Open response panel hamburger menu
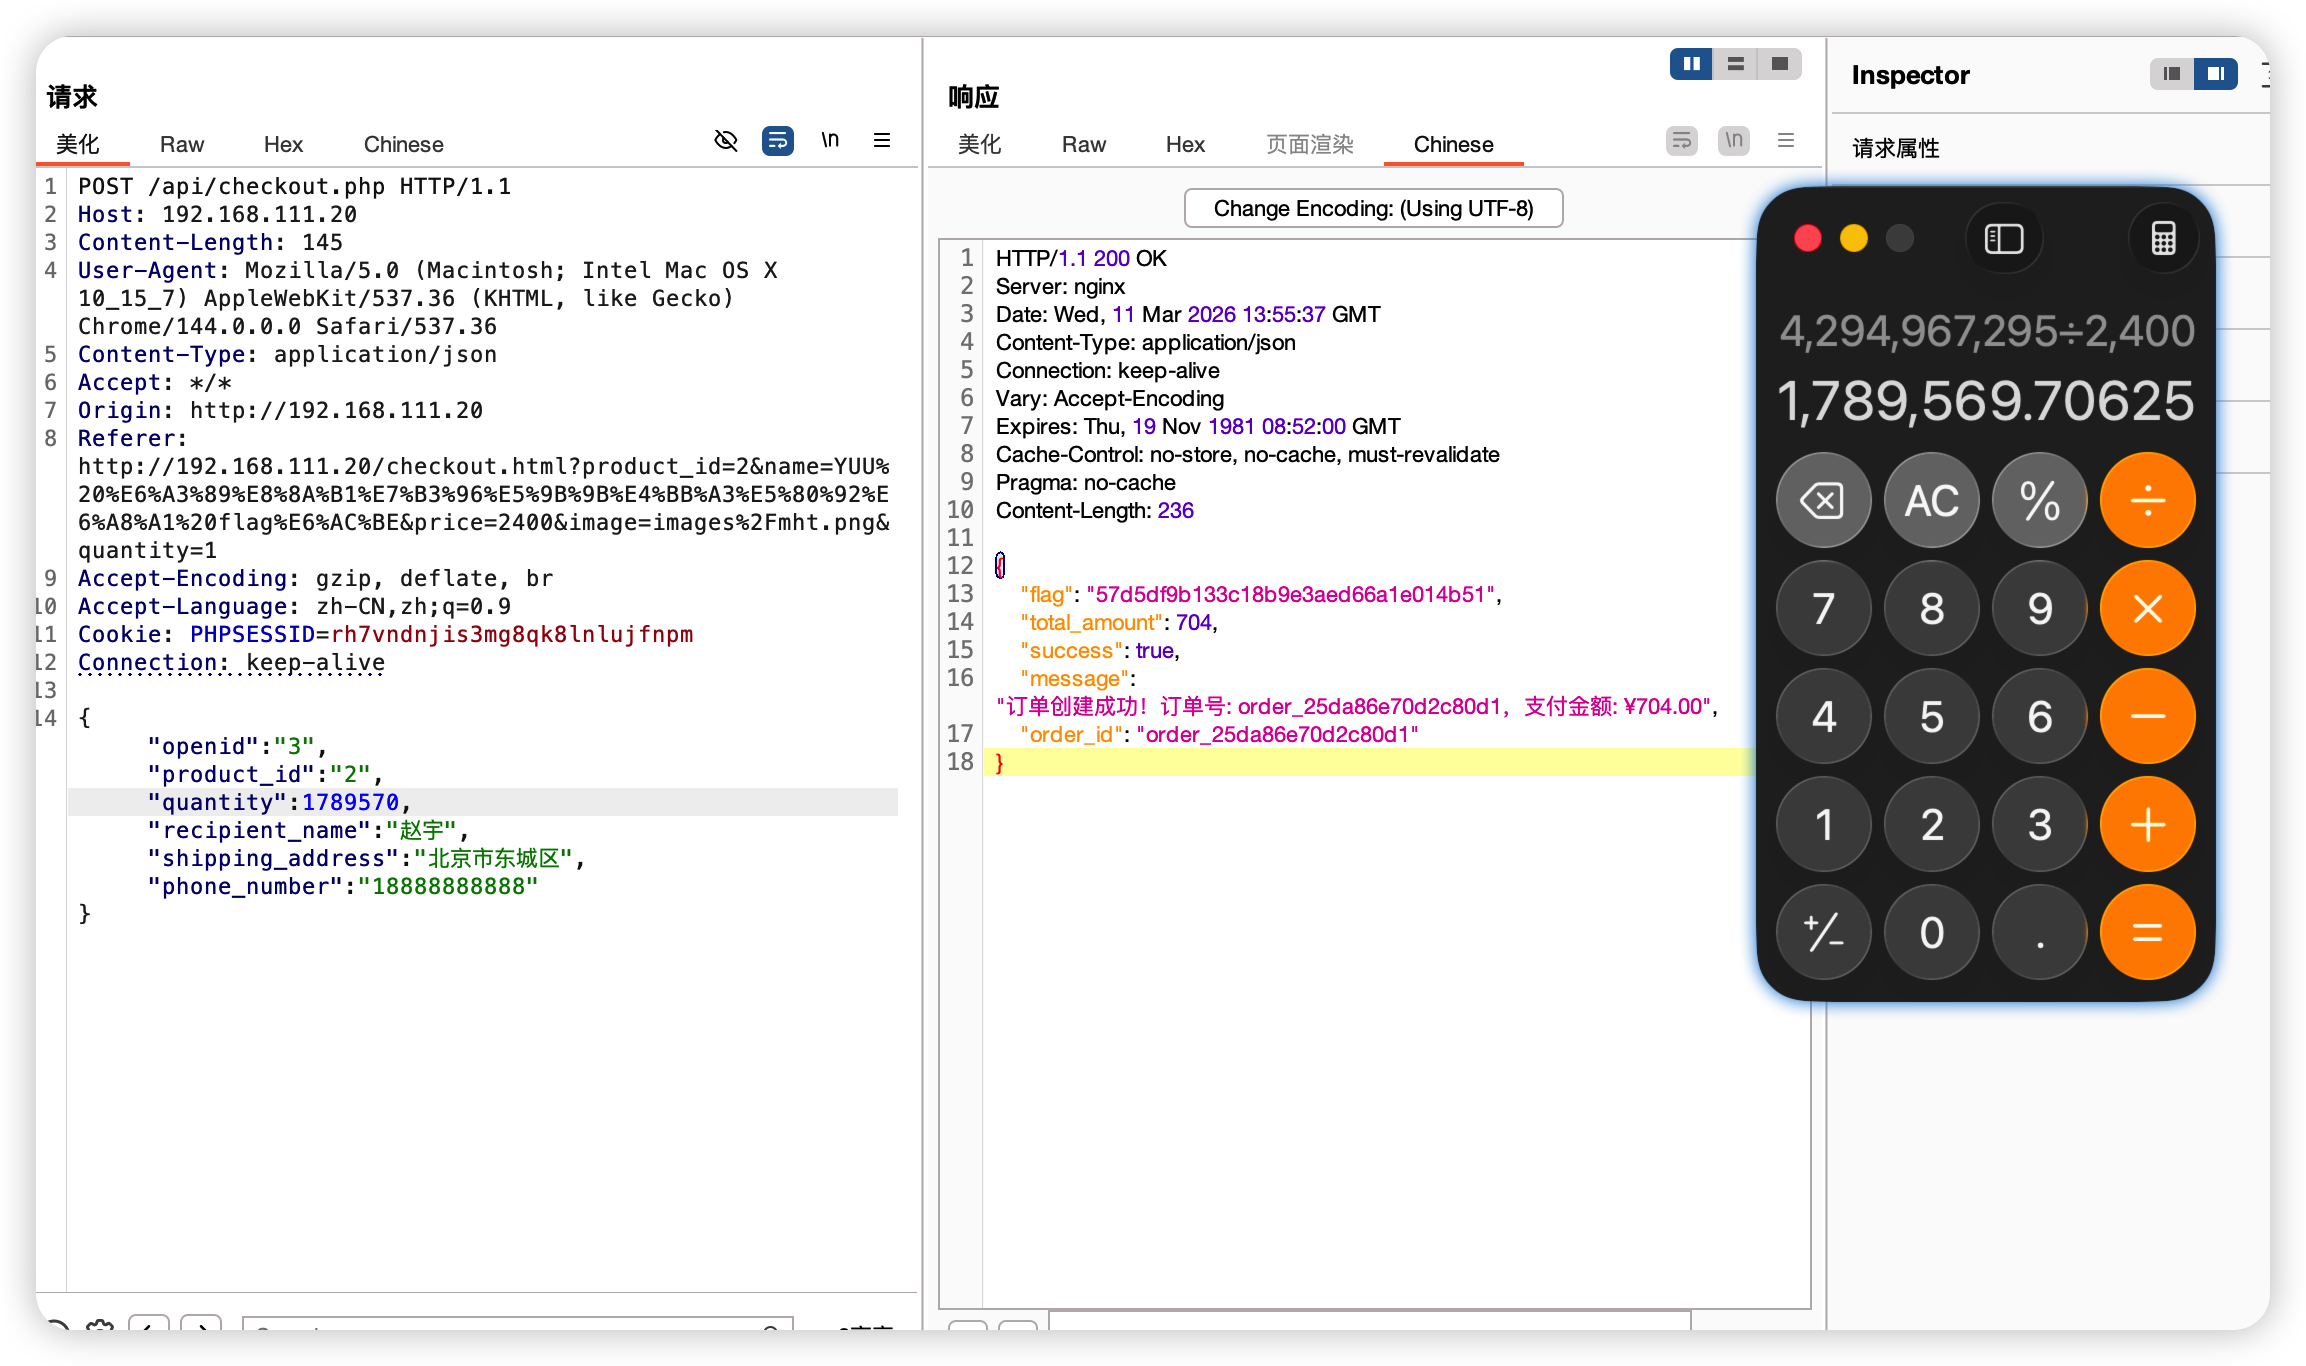2306x1366 pixels. point(1786,141)
